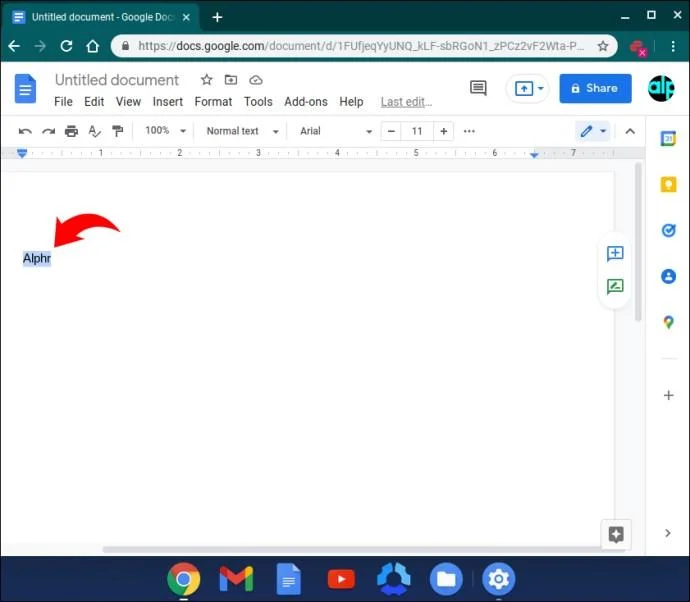Open the Tools menu
This screenshot has width=690, height=602.
coord(258,102)
